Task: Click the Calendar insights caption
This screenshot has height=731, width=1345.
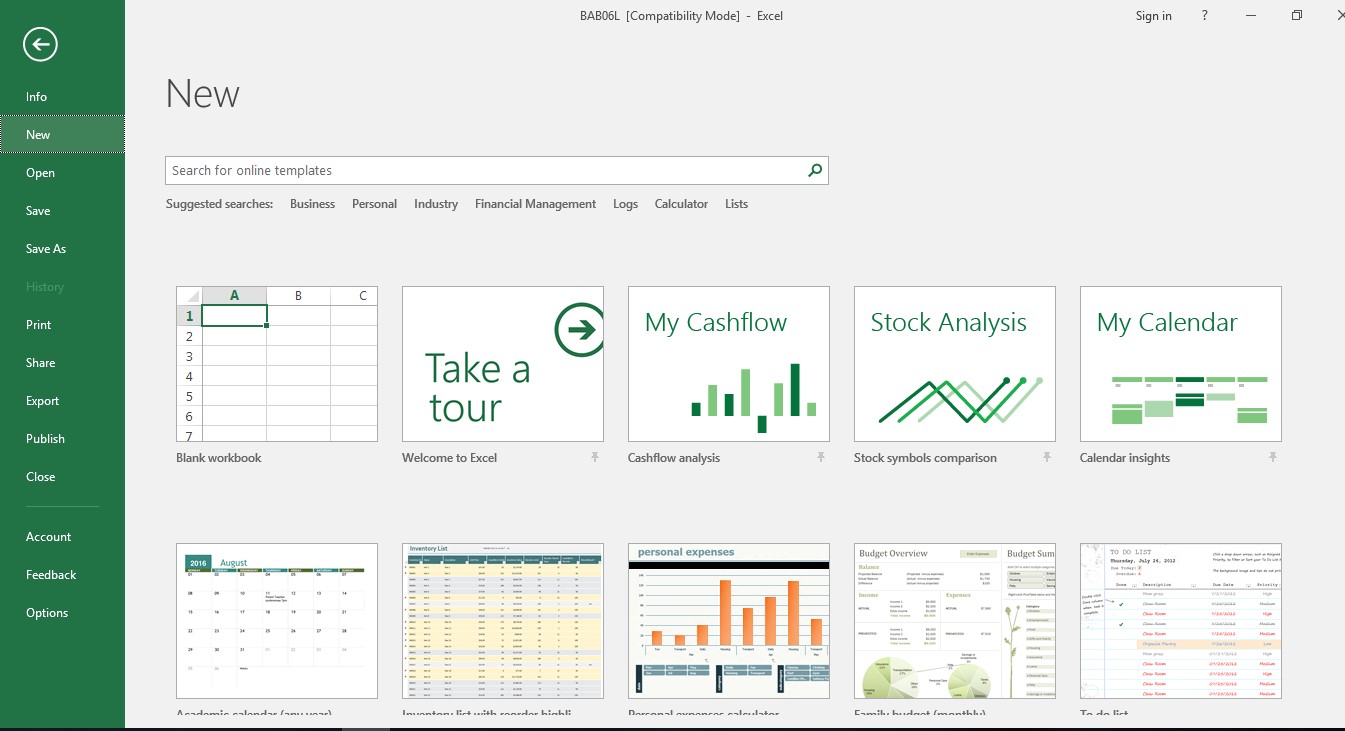Action: pyautogui.click(x=1125, y=458)
